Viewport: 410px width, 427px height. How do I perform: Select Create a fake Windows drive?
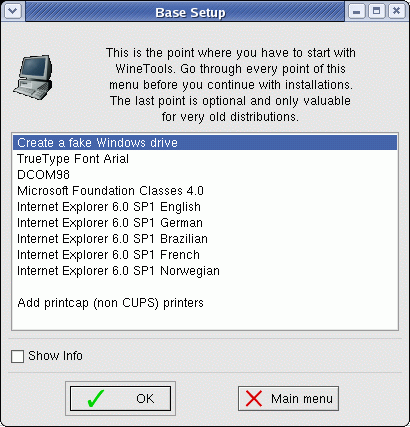coord(205,143)
